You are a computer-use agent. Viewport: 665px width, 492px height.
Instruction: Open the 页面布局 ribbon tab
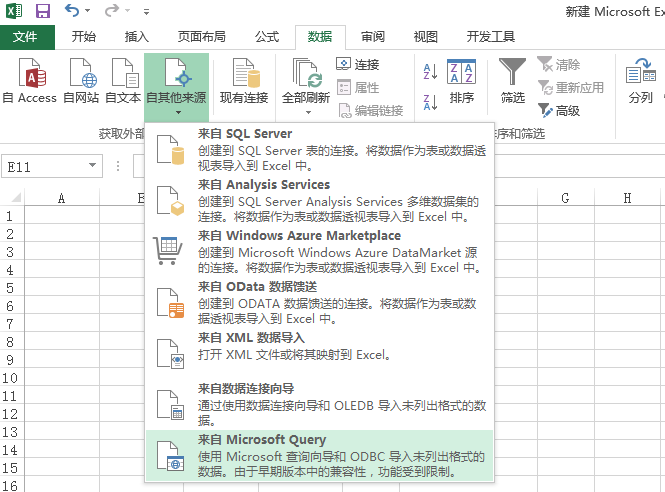pyautogui.click(x=201, y=37)
